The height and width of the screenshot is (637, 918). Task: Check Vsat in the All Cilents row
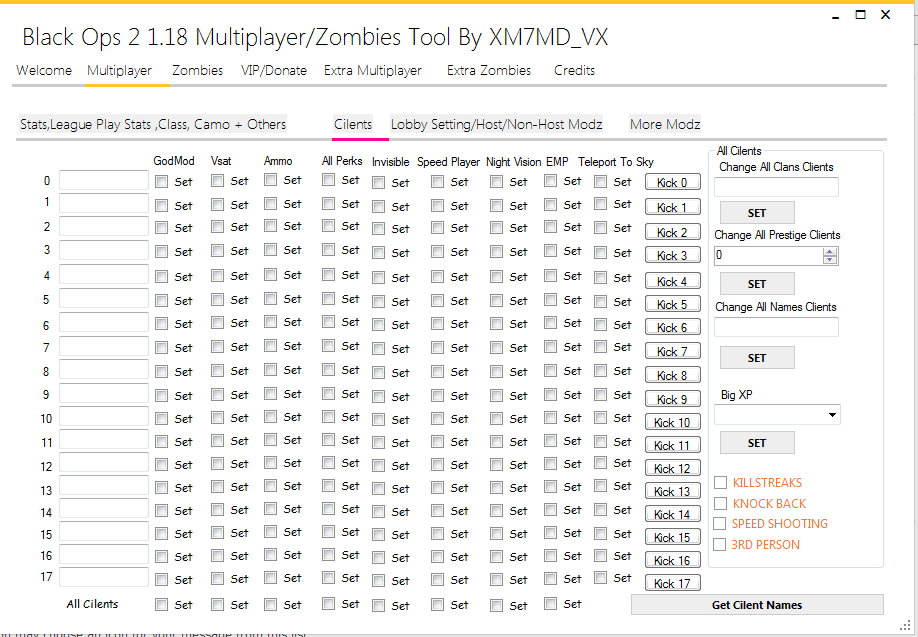(x=218, y=605)
